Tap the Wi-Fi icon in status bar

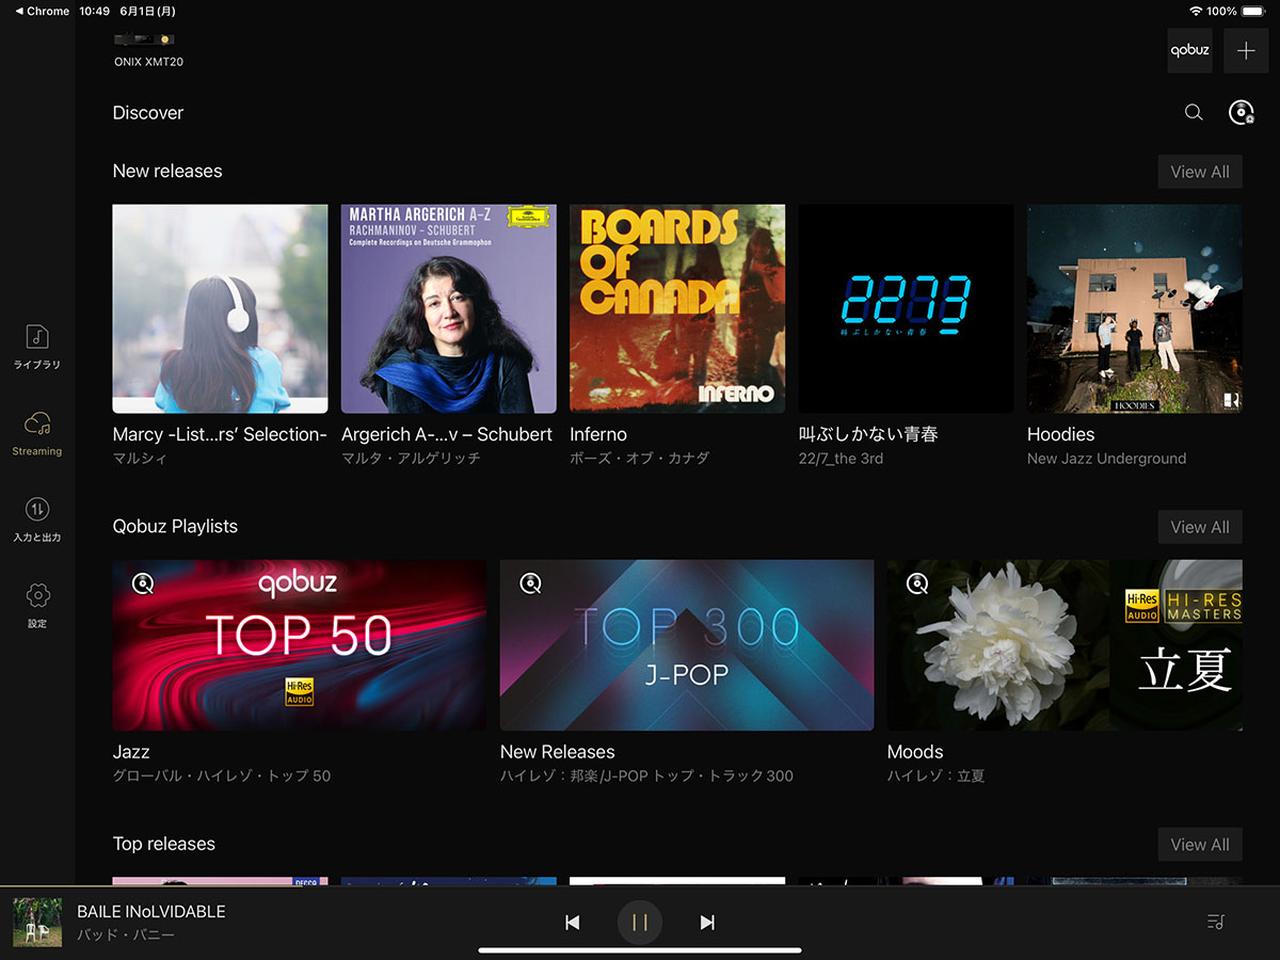1195,11
